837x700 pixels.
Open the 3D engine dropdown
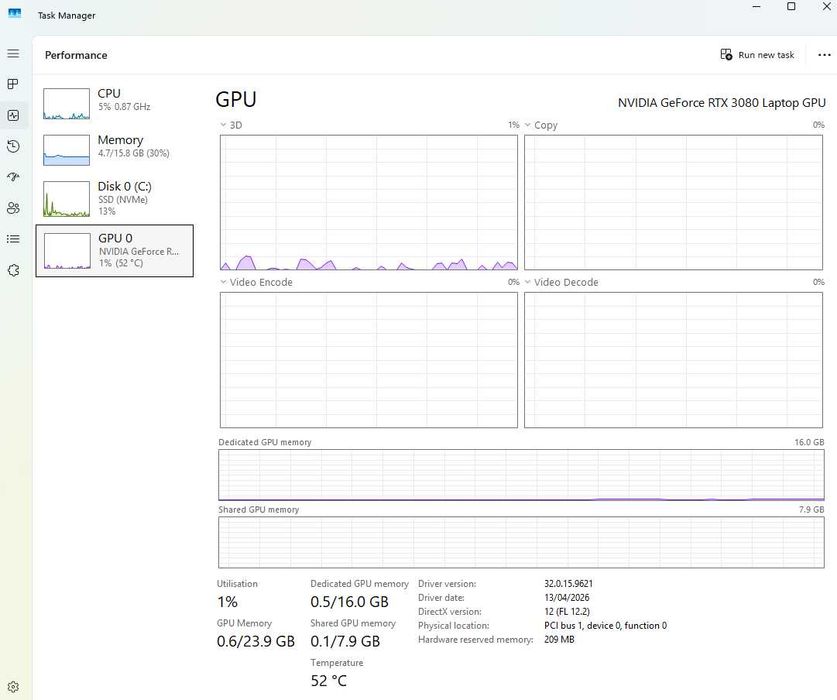pos(231,125)
